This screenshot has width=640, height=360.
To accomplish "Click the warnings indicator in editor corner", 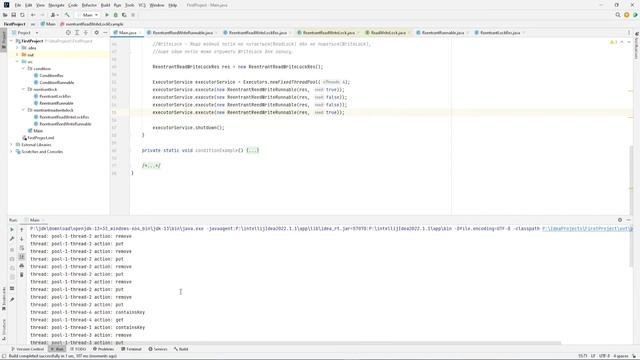I will (613, 42).
